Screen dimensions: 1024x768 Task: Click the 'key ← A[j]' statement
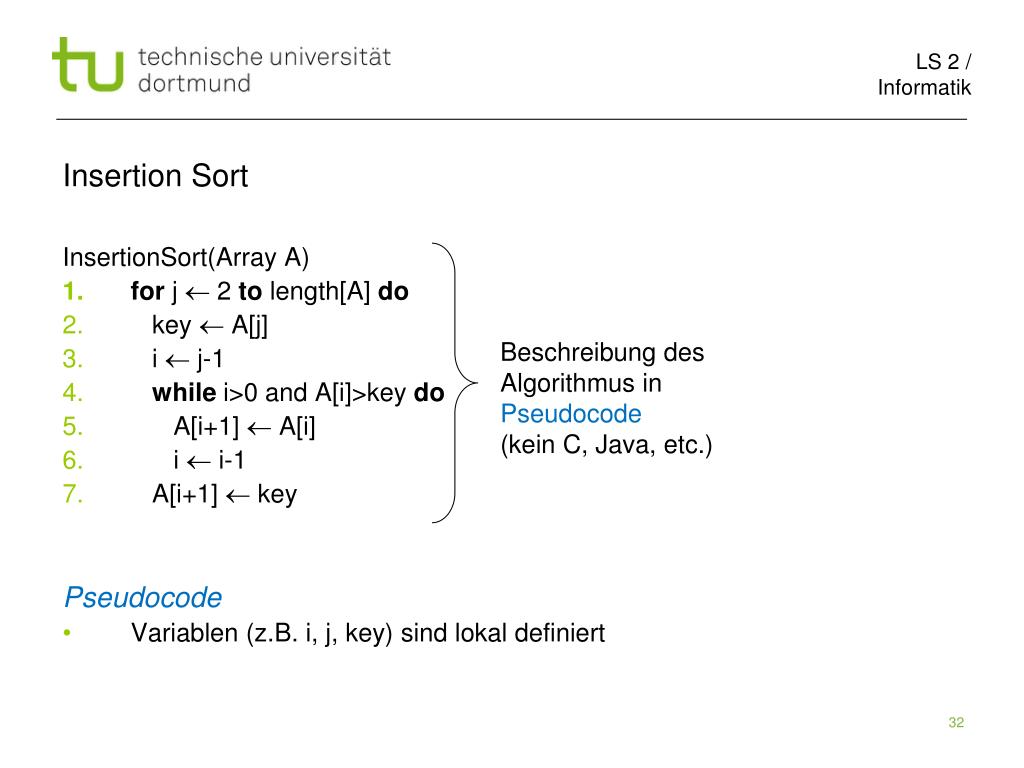210,325
